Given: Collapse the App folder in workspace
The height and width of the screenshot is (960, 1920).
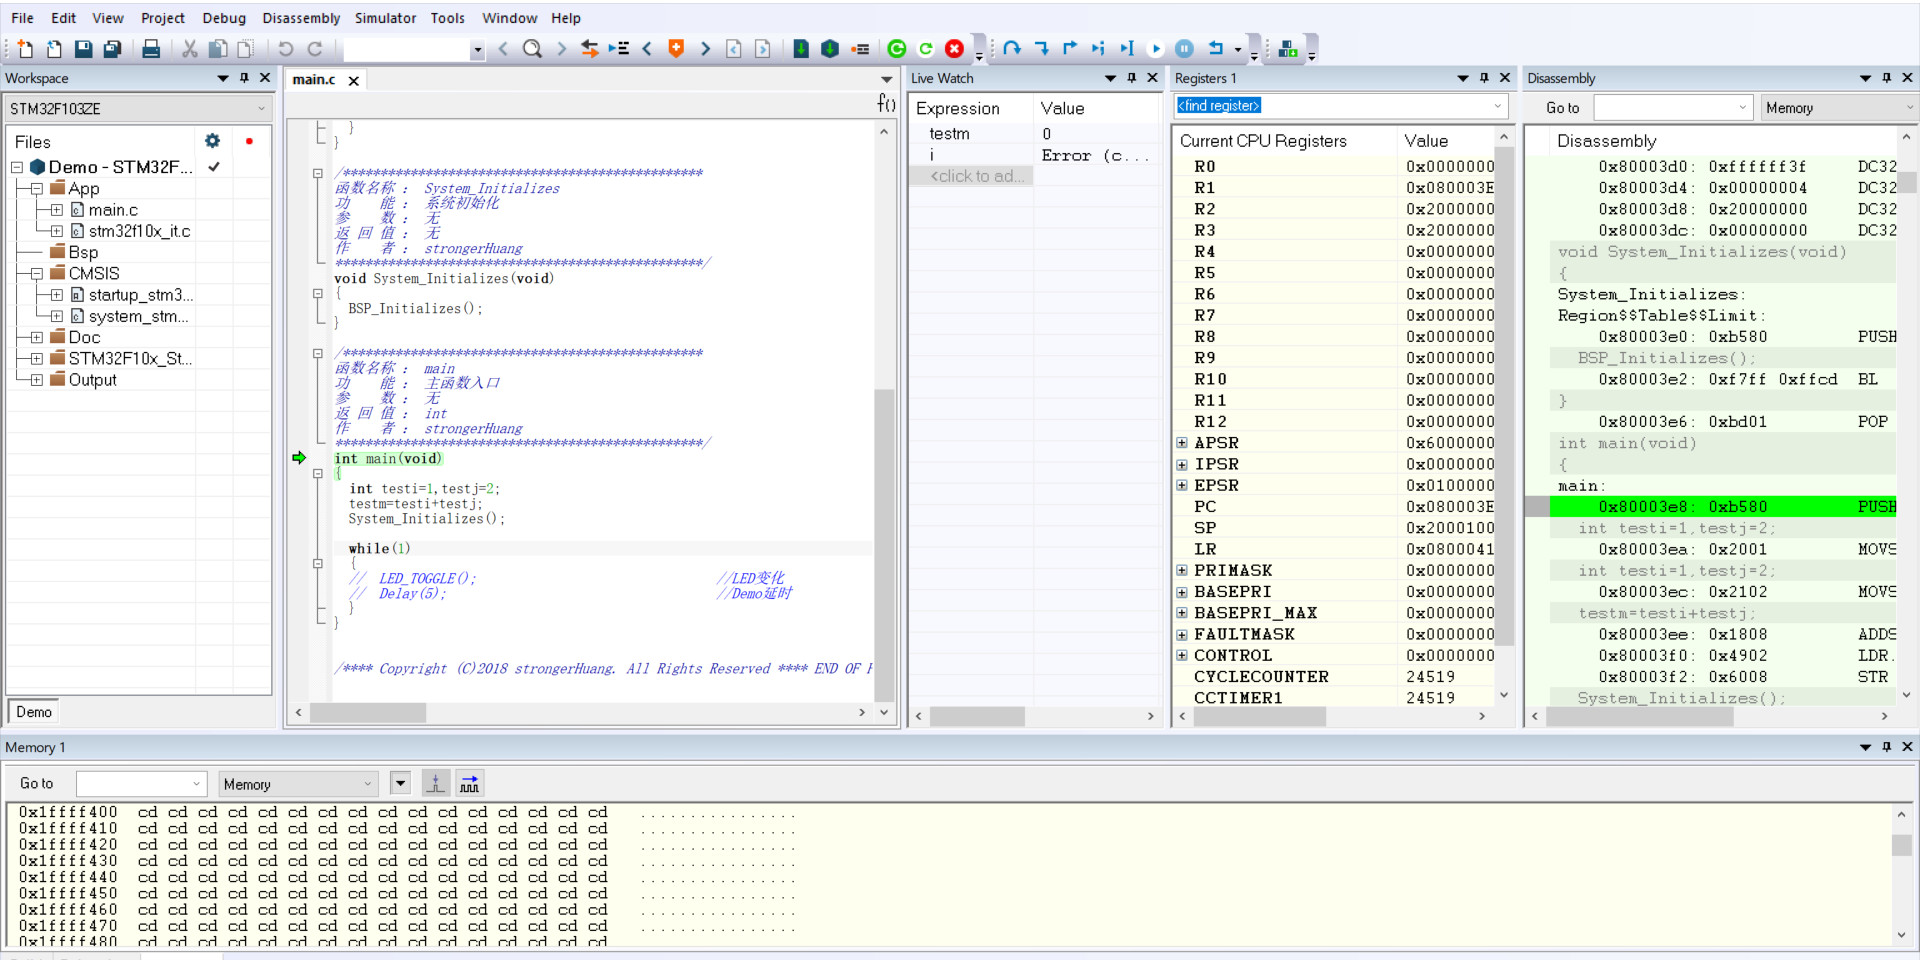Looking at the screenshot, I should point(37,188).
